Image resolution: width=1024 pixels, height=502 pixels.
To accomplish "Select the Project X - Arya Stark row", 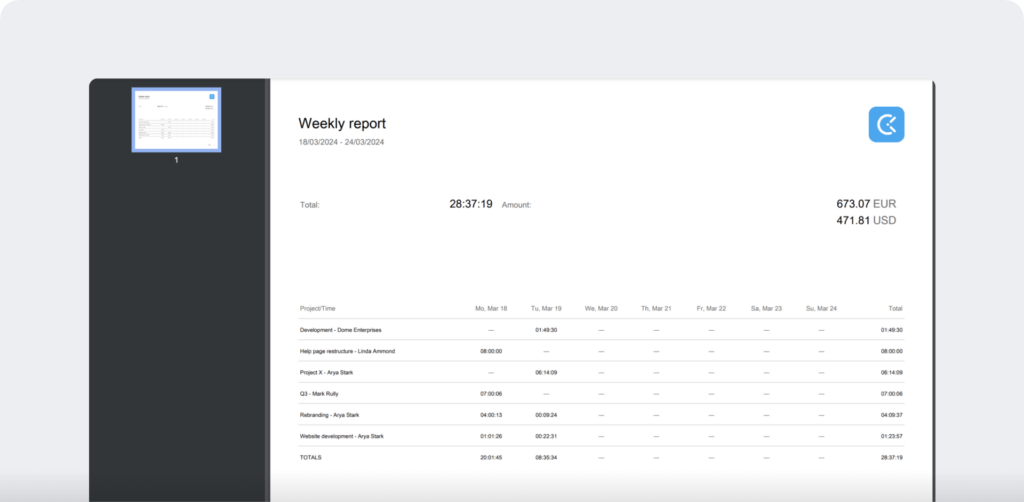I will [x=327, y=373].
